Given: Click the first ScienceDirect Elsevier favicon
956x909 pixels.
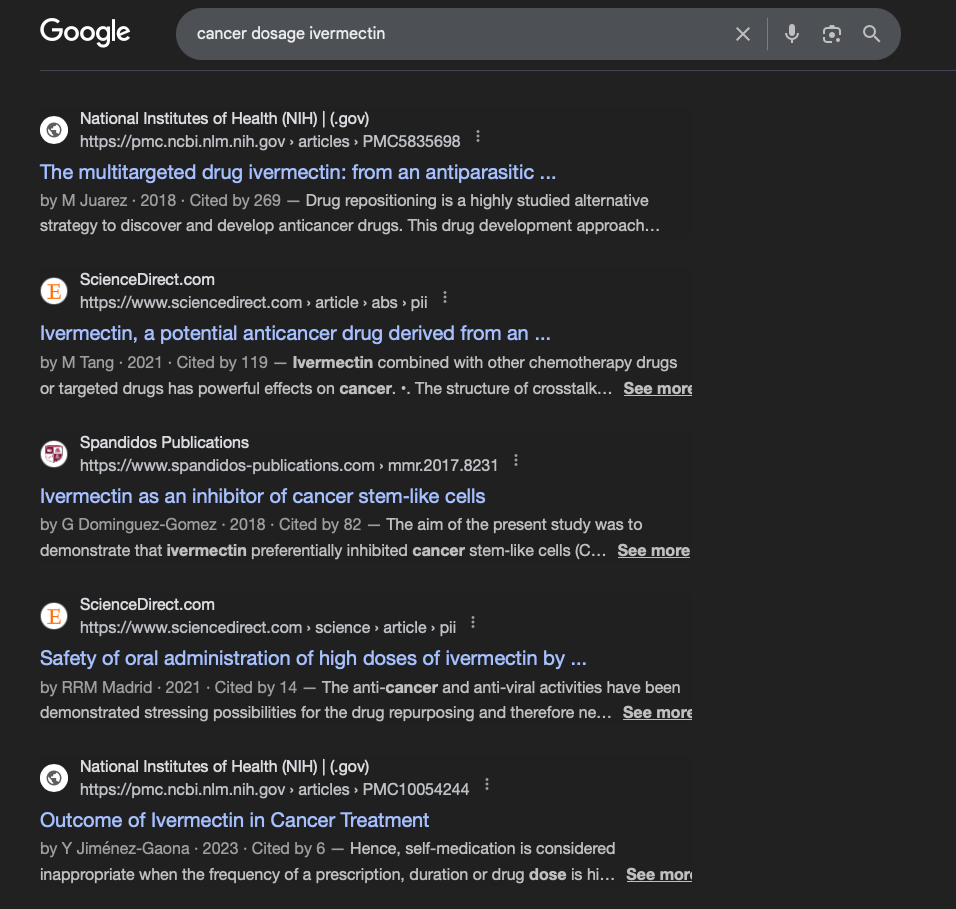Looking at the screenshot, I should pos(54,291).
